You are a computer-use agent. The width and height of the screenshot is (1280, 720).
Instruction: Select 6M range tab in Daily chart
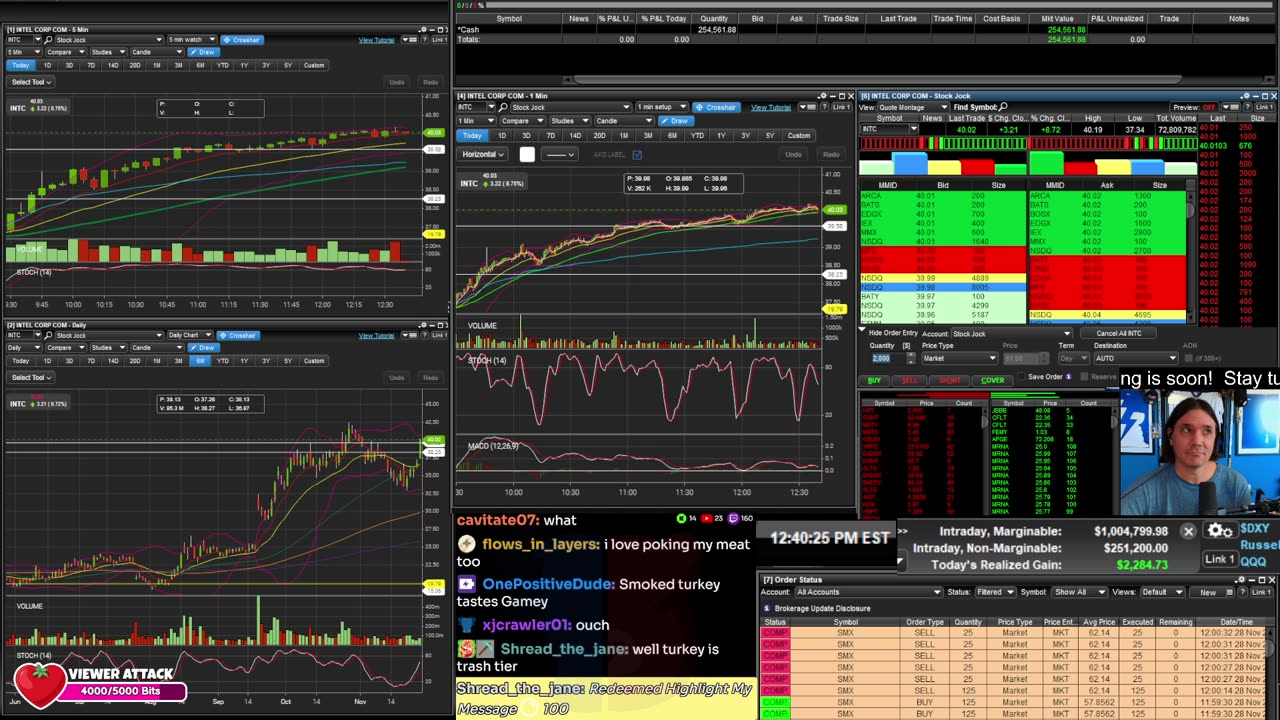[200, 360]
